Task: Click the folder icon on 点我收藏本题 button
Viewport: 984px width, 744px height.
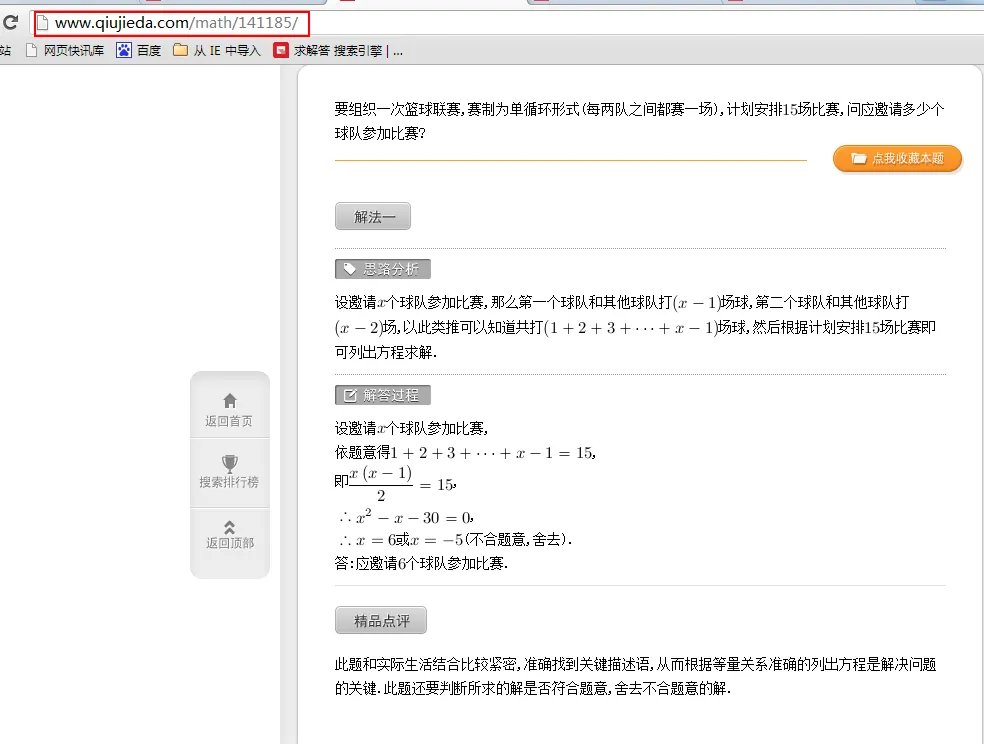Action: pos(862,158)
